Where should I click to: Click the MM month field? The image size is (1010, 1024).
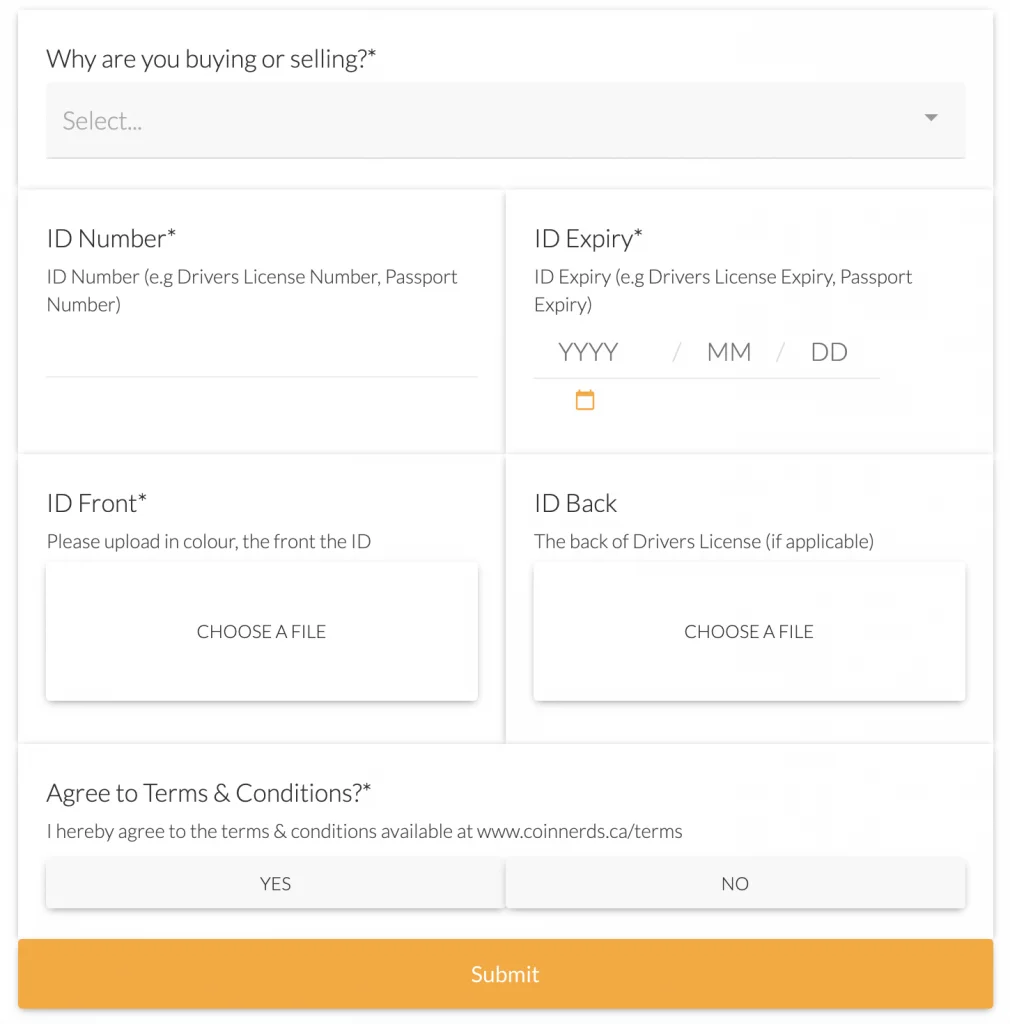[728, 352]
